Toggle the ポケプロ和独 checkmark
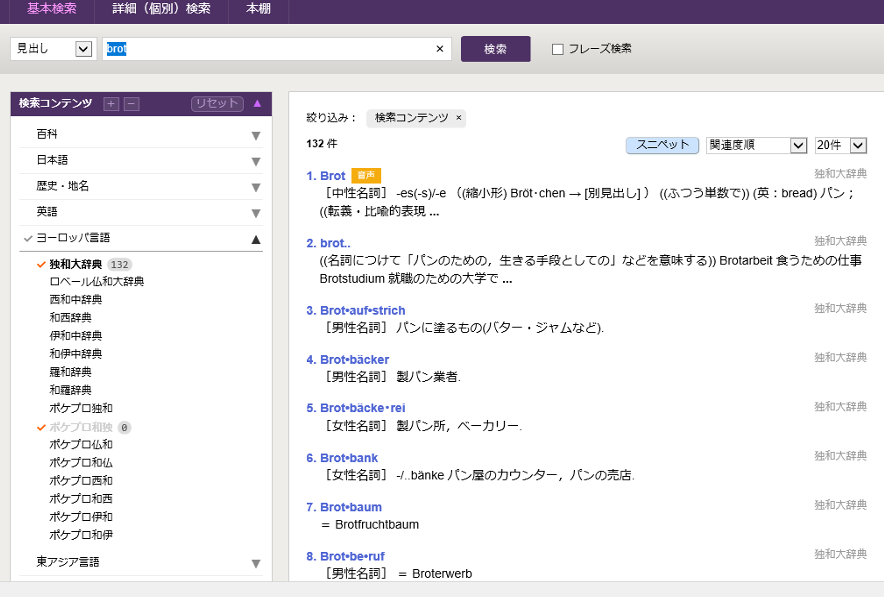The width and height of the screenshot is (884, 598). 41,427
